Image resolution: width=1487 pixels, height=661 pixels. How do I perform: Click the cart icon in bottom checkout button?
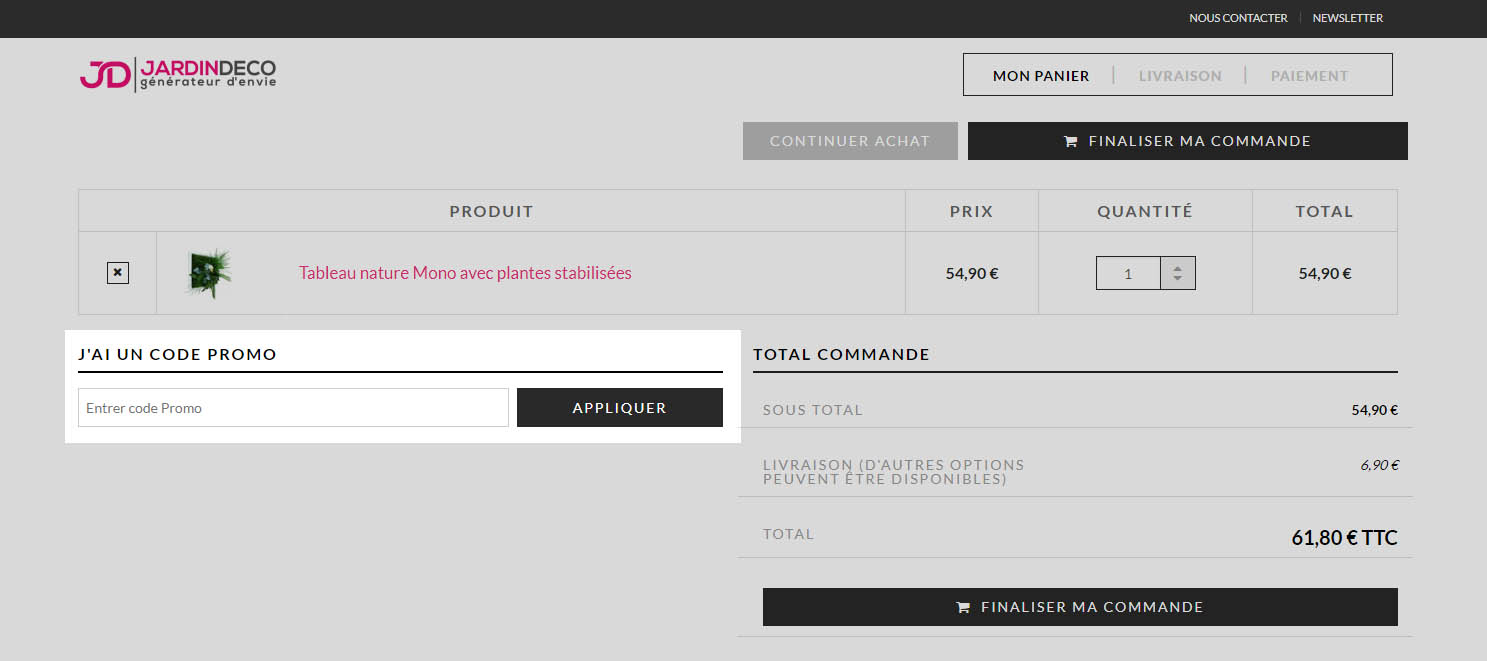(x=963, y=607)
